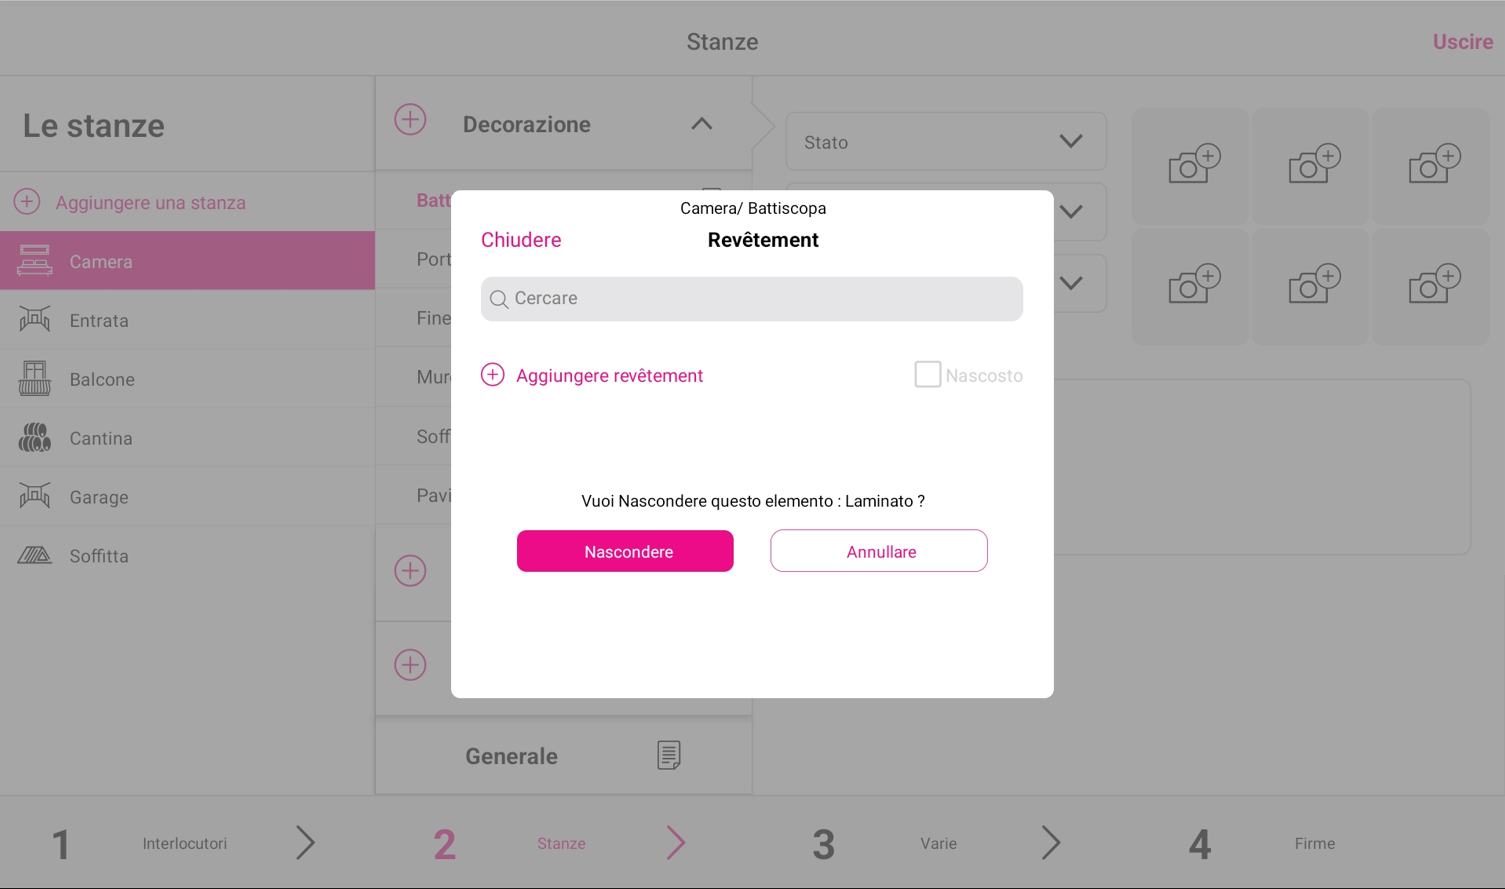Click the arrow after Interlocutori step
The width and height of the screenshot is (1505, 889).
pyautogui.click(x=306, y=843)
